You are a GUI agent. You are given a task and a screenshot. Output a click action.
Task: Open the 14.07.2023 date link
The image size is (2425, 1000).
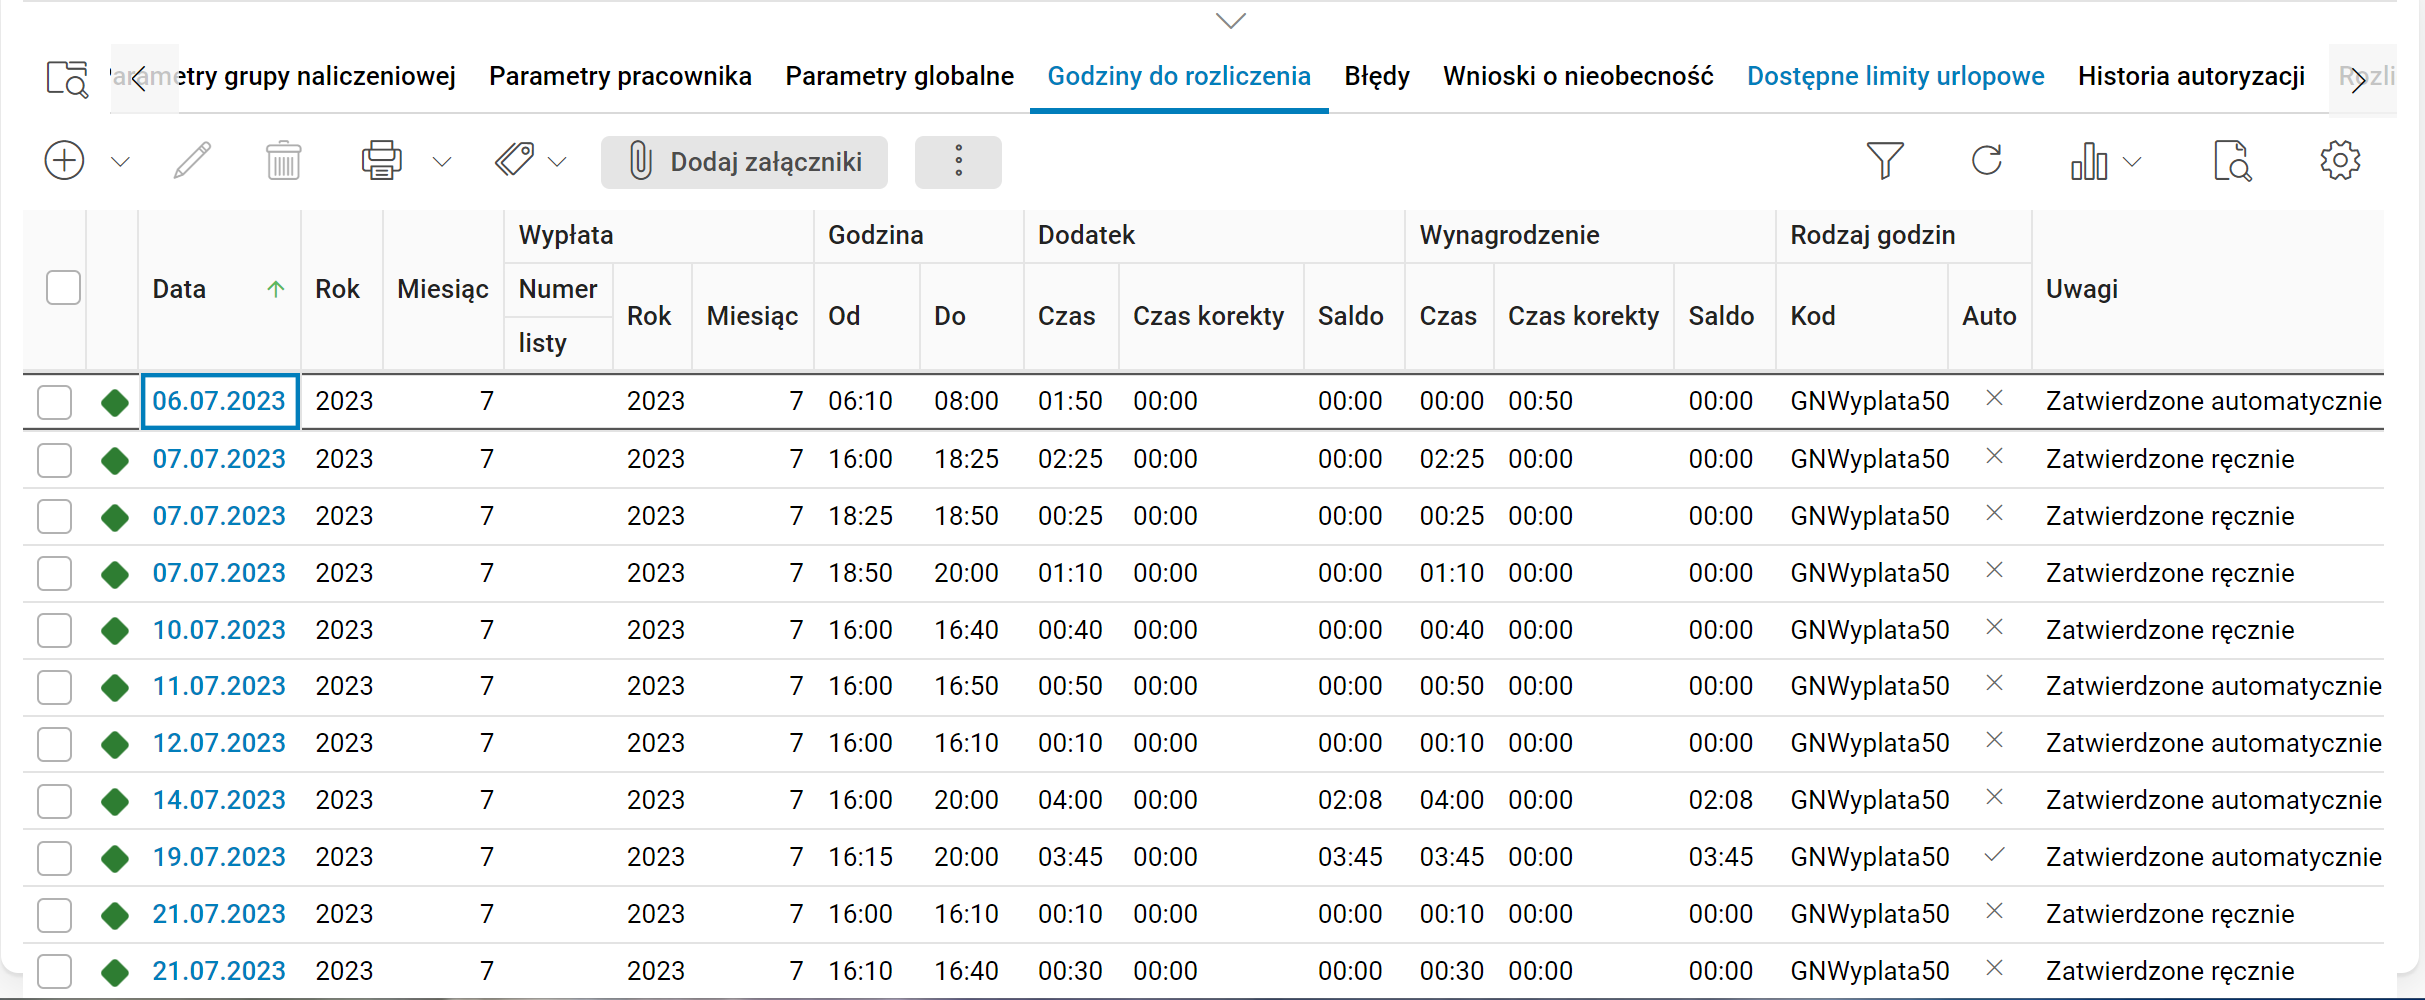pos(219,800)
